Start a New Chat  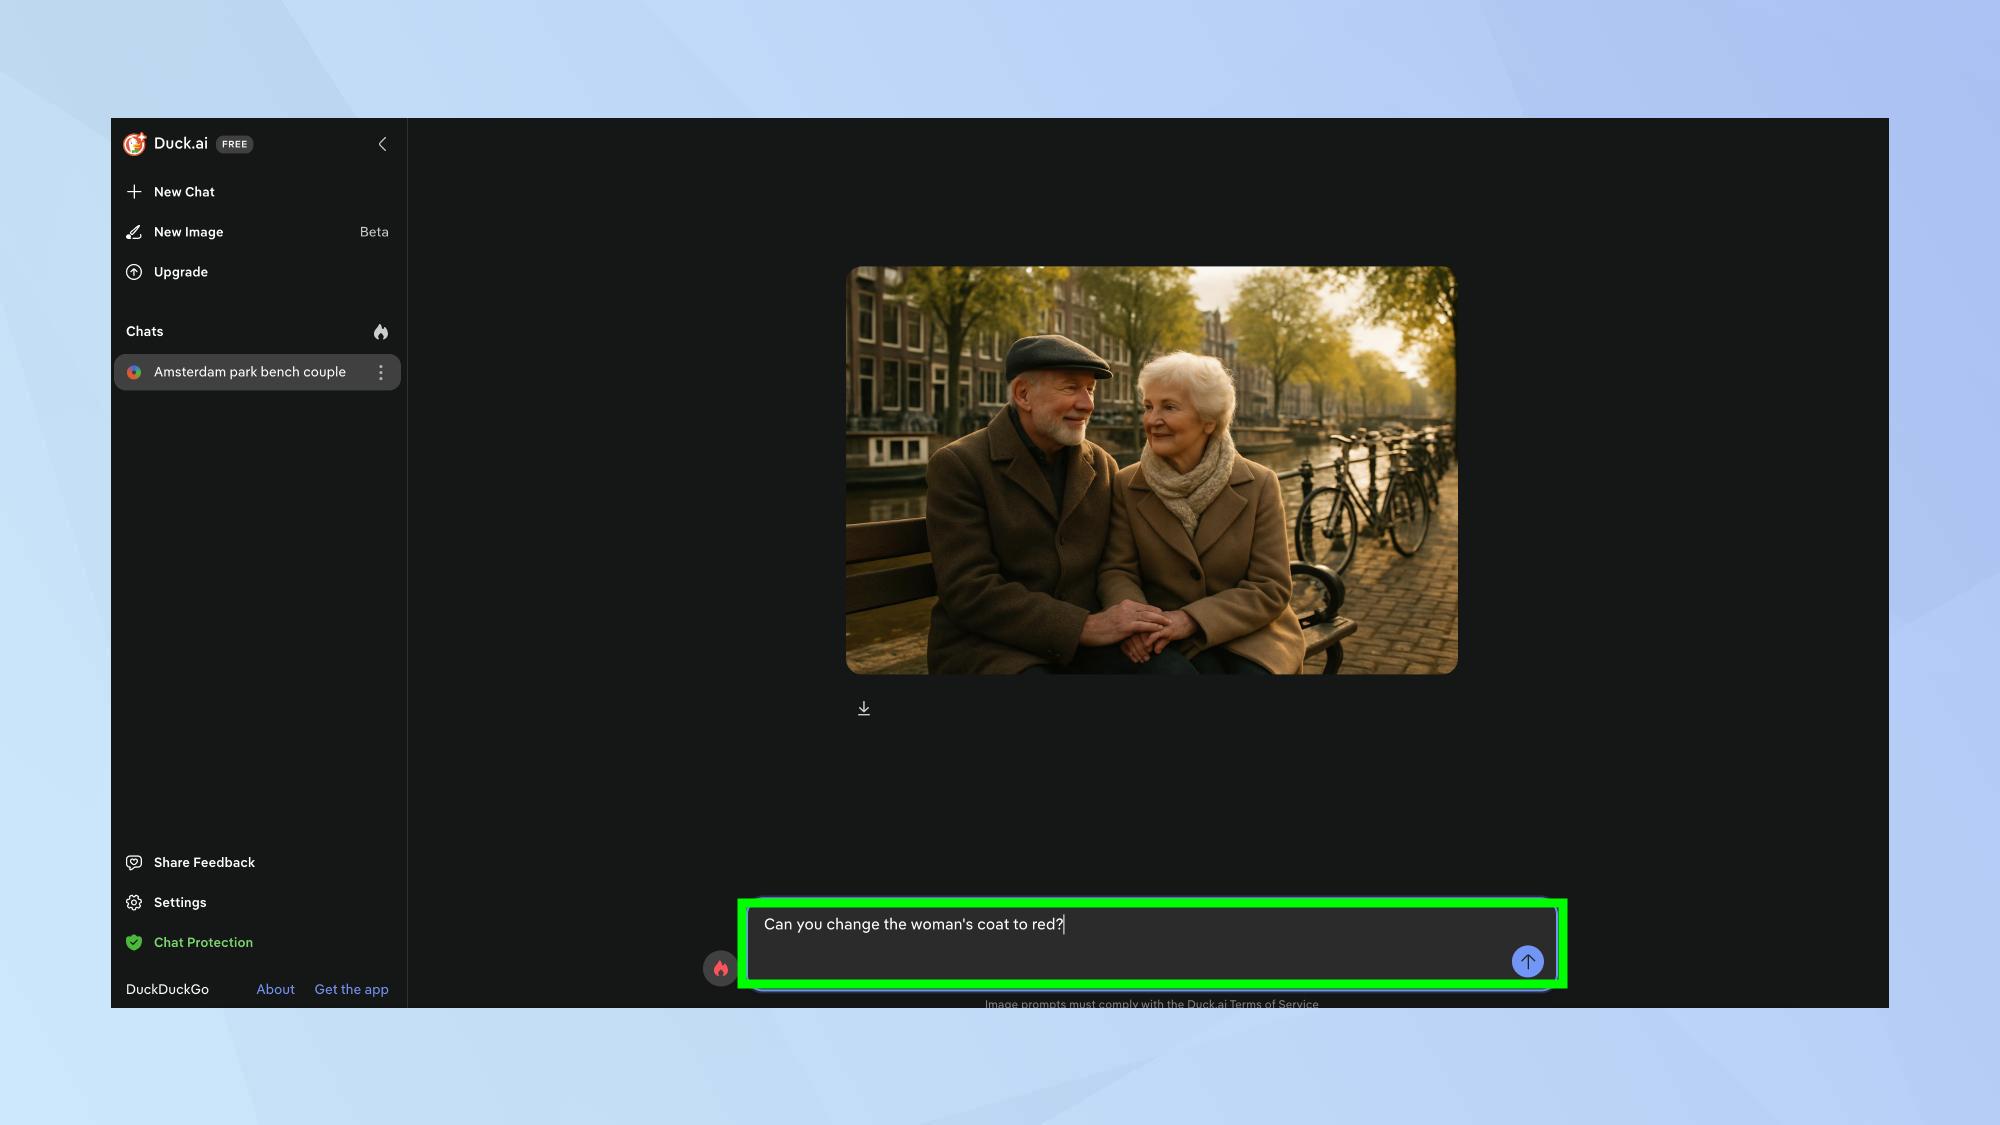coord(184,191)
